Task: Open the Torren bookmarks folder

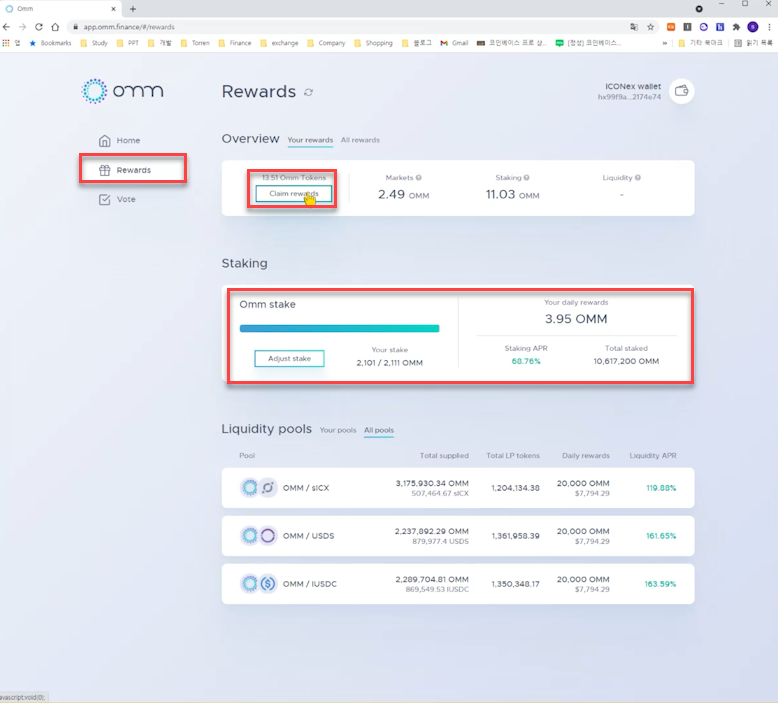Action: pos(195,43)
